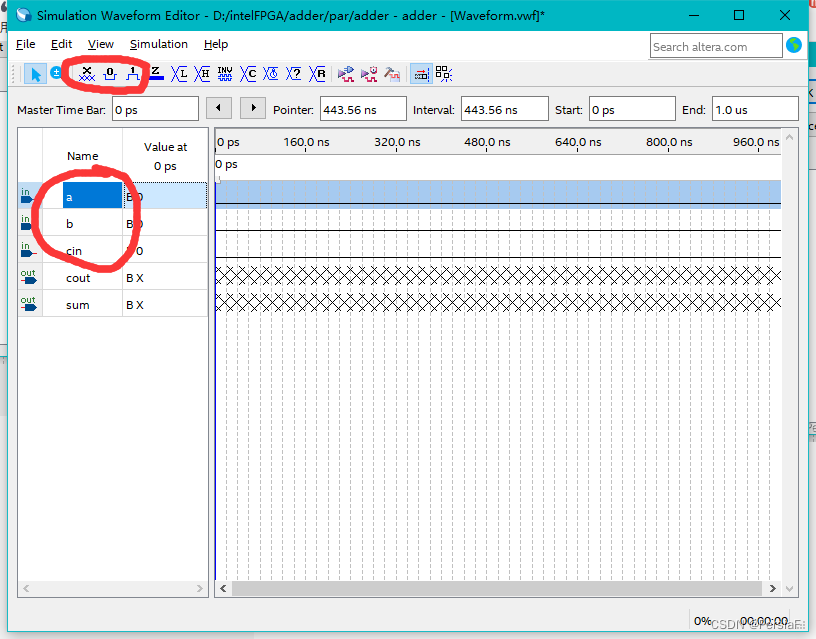
Task: Click the Start time field
Action: click(632, 109)
